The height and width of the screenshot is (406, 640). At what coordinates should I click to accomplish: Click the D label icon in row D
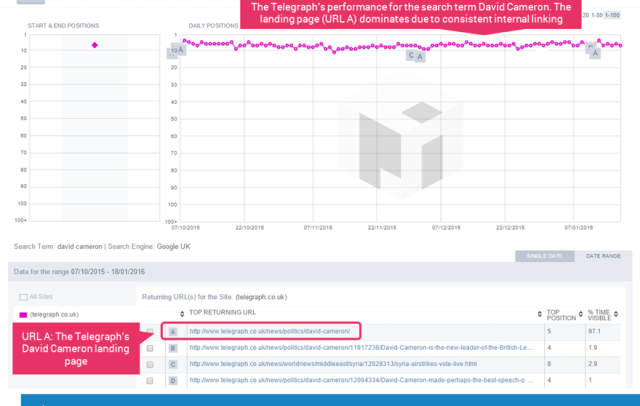tap(173, 381)
